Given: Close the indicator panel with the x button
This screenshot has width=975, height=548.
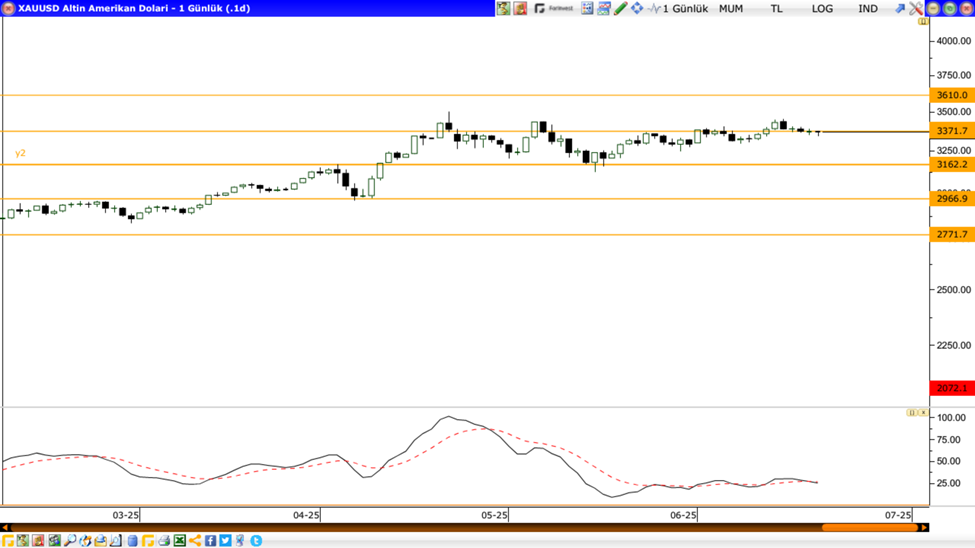Looking at the screenshot, I should point(923,412).
